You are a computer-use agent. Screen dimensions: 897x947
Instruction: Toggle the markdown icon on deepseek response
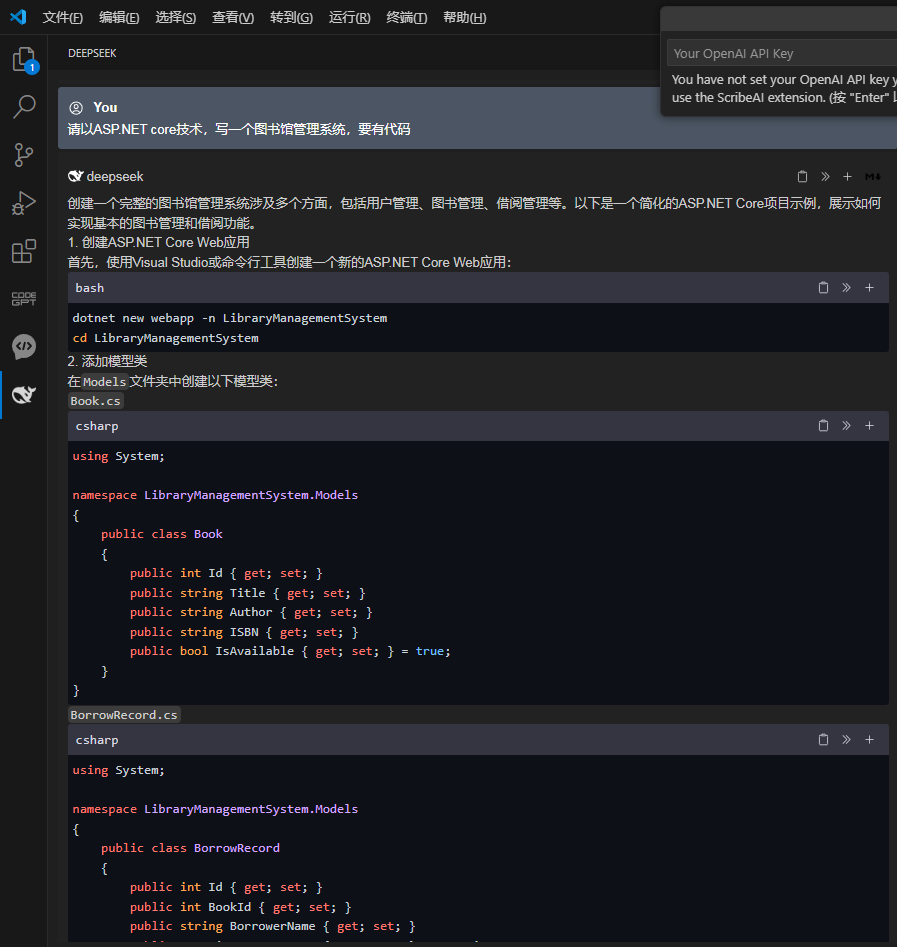873,176
